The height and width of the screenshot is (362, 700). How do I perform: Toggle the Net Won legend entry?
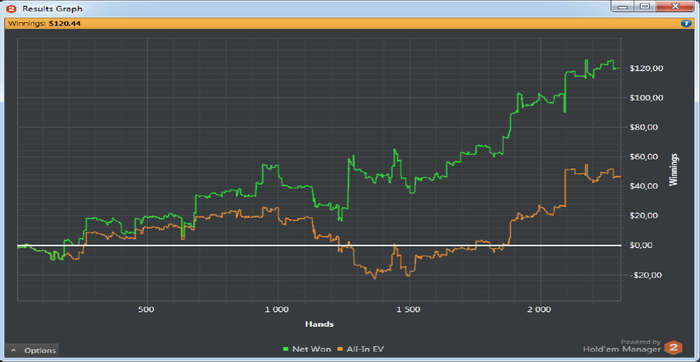[x=308, y=349]
